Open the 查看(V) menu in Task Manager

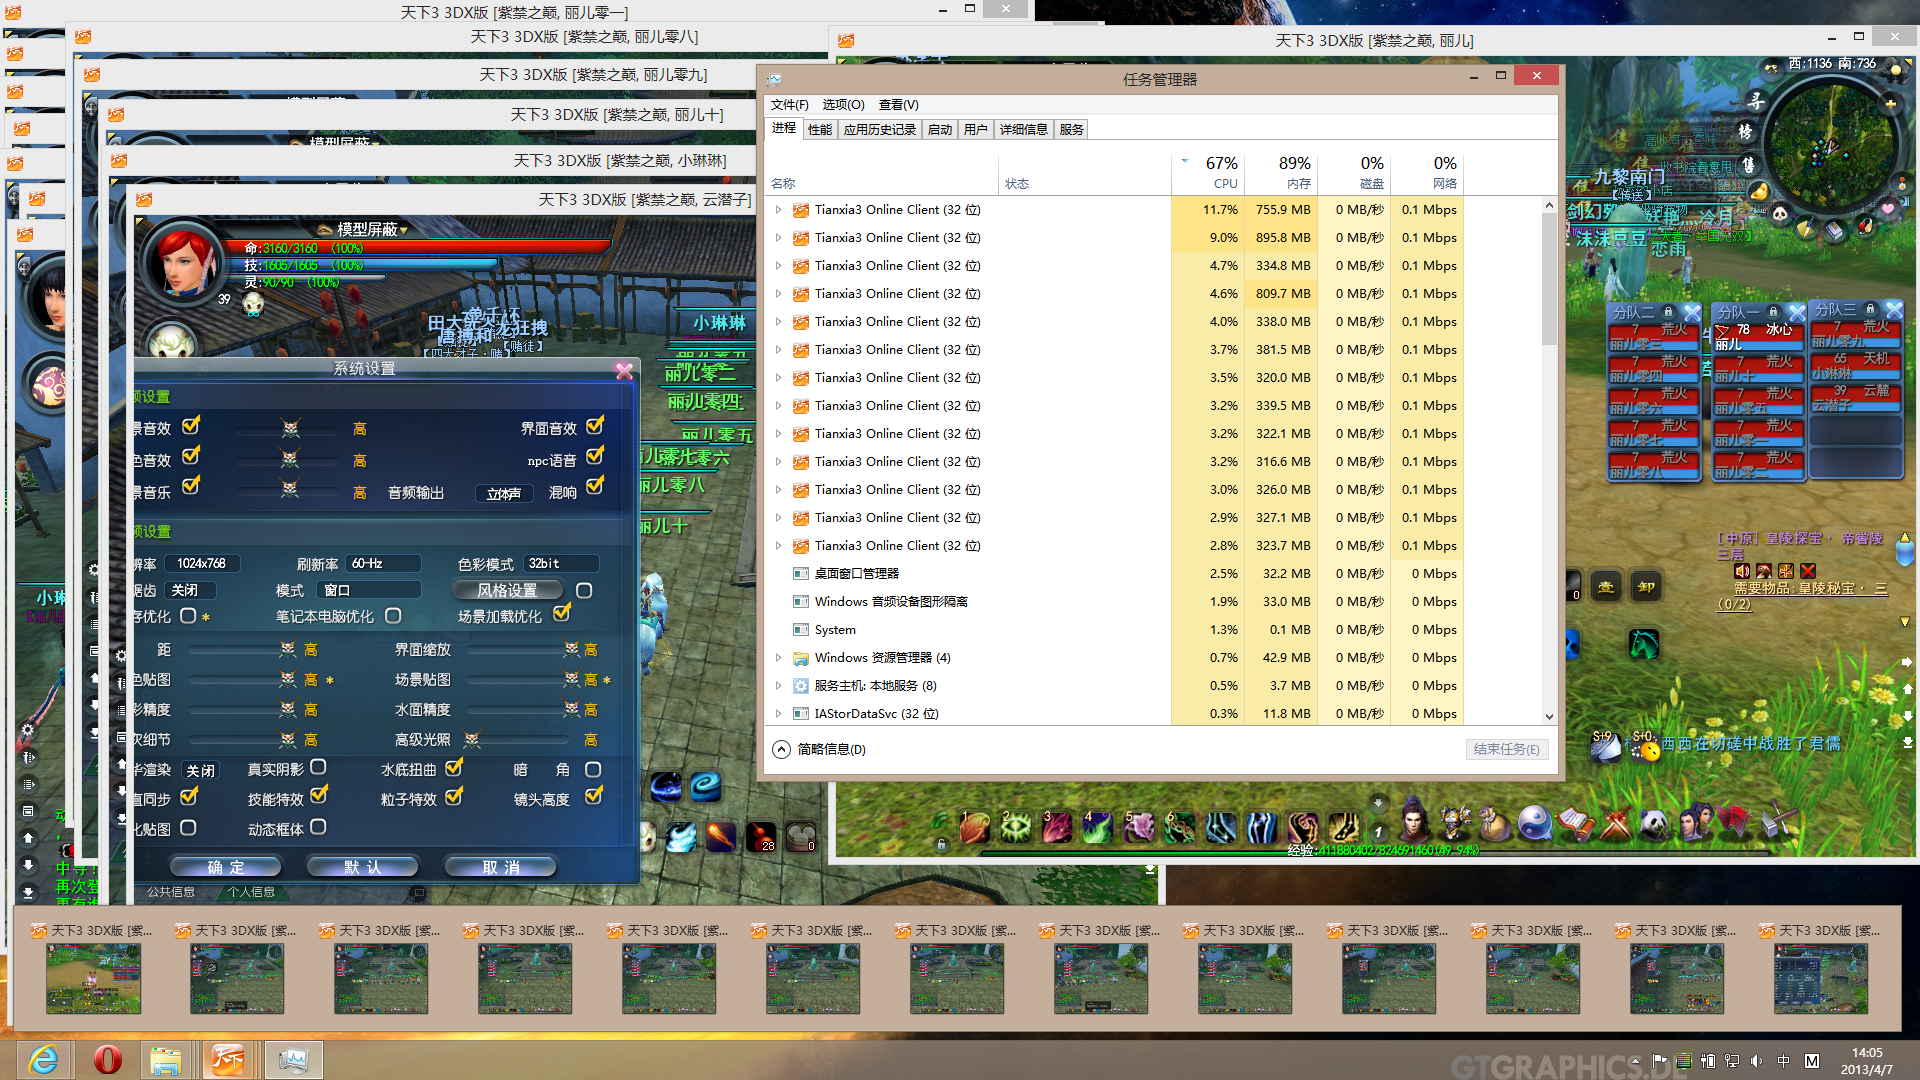pyautogui.click(x=898, y=104)
